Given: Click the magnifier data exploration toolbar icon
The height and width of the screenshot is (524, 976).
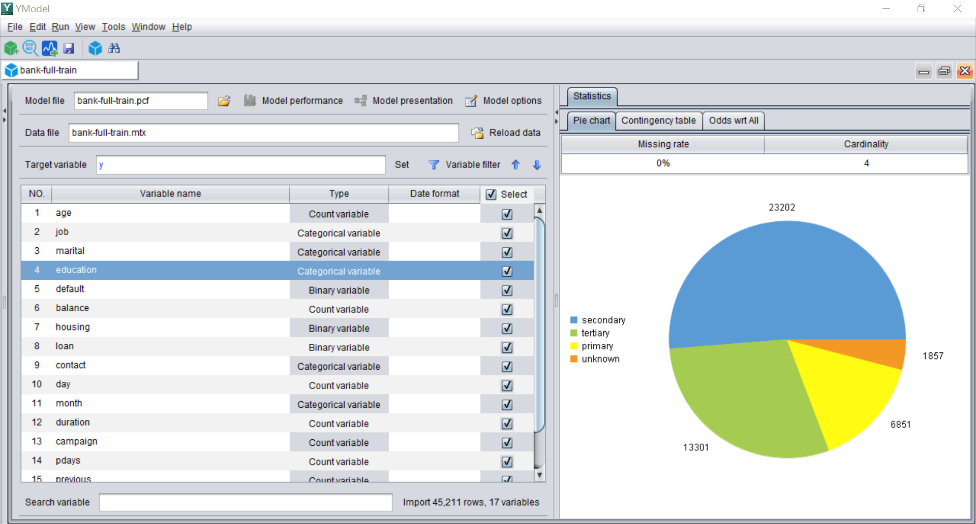Looking at the screenshot, I should [30, 48].
